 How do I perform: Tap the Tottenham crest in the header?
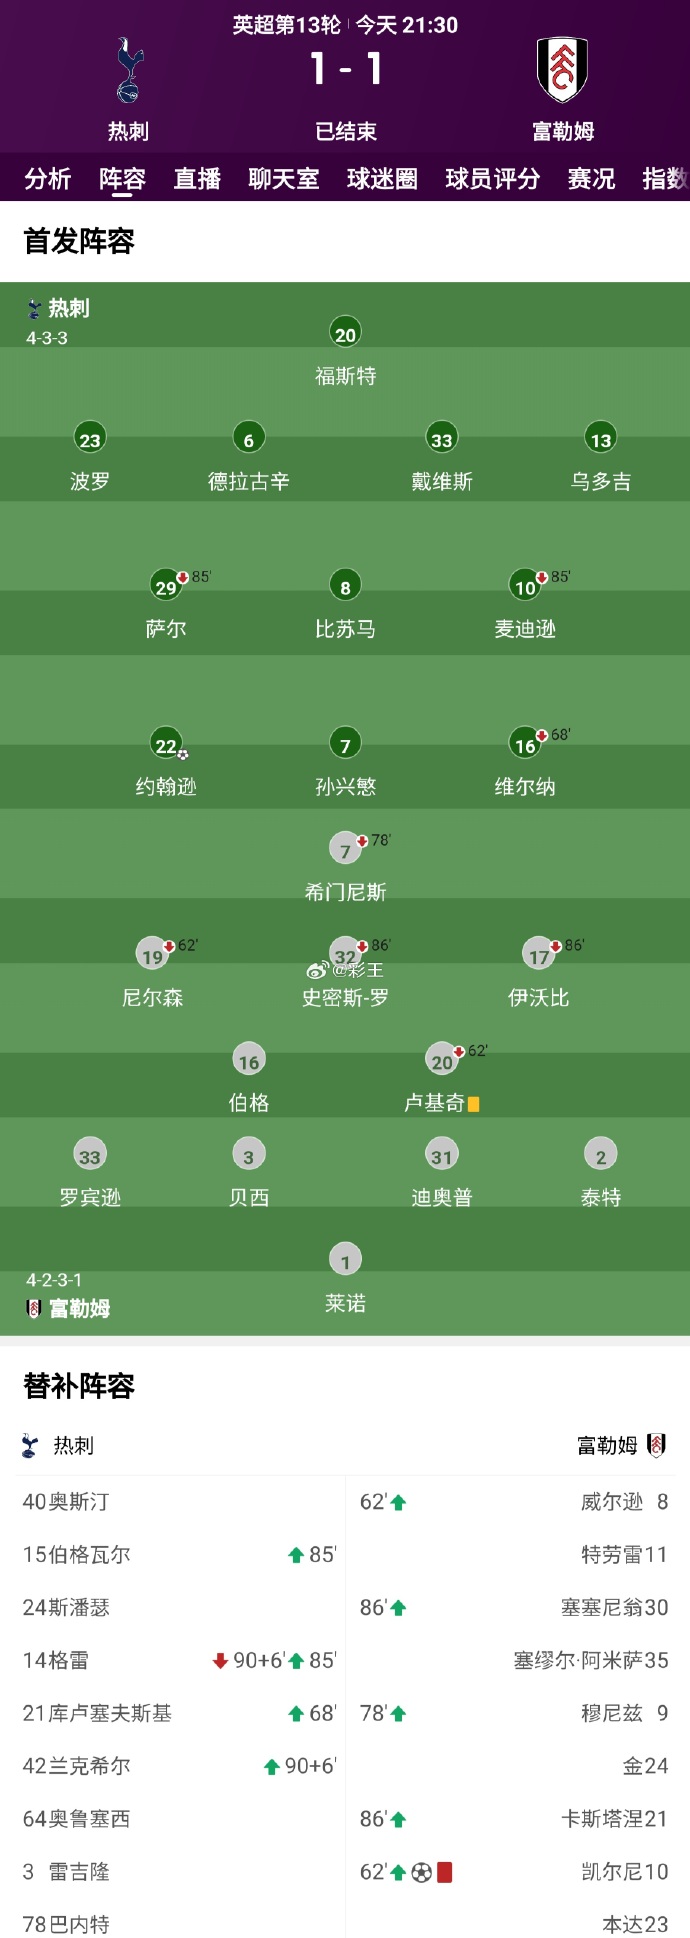(129, 71)
